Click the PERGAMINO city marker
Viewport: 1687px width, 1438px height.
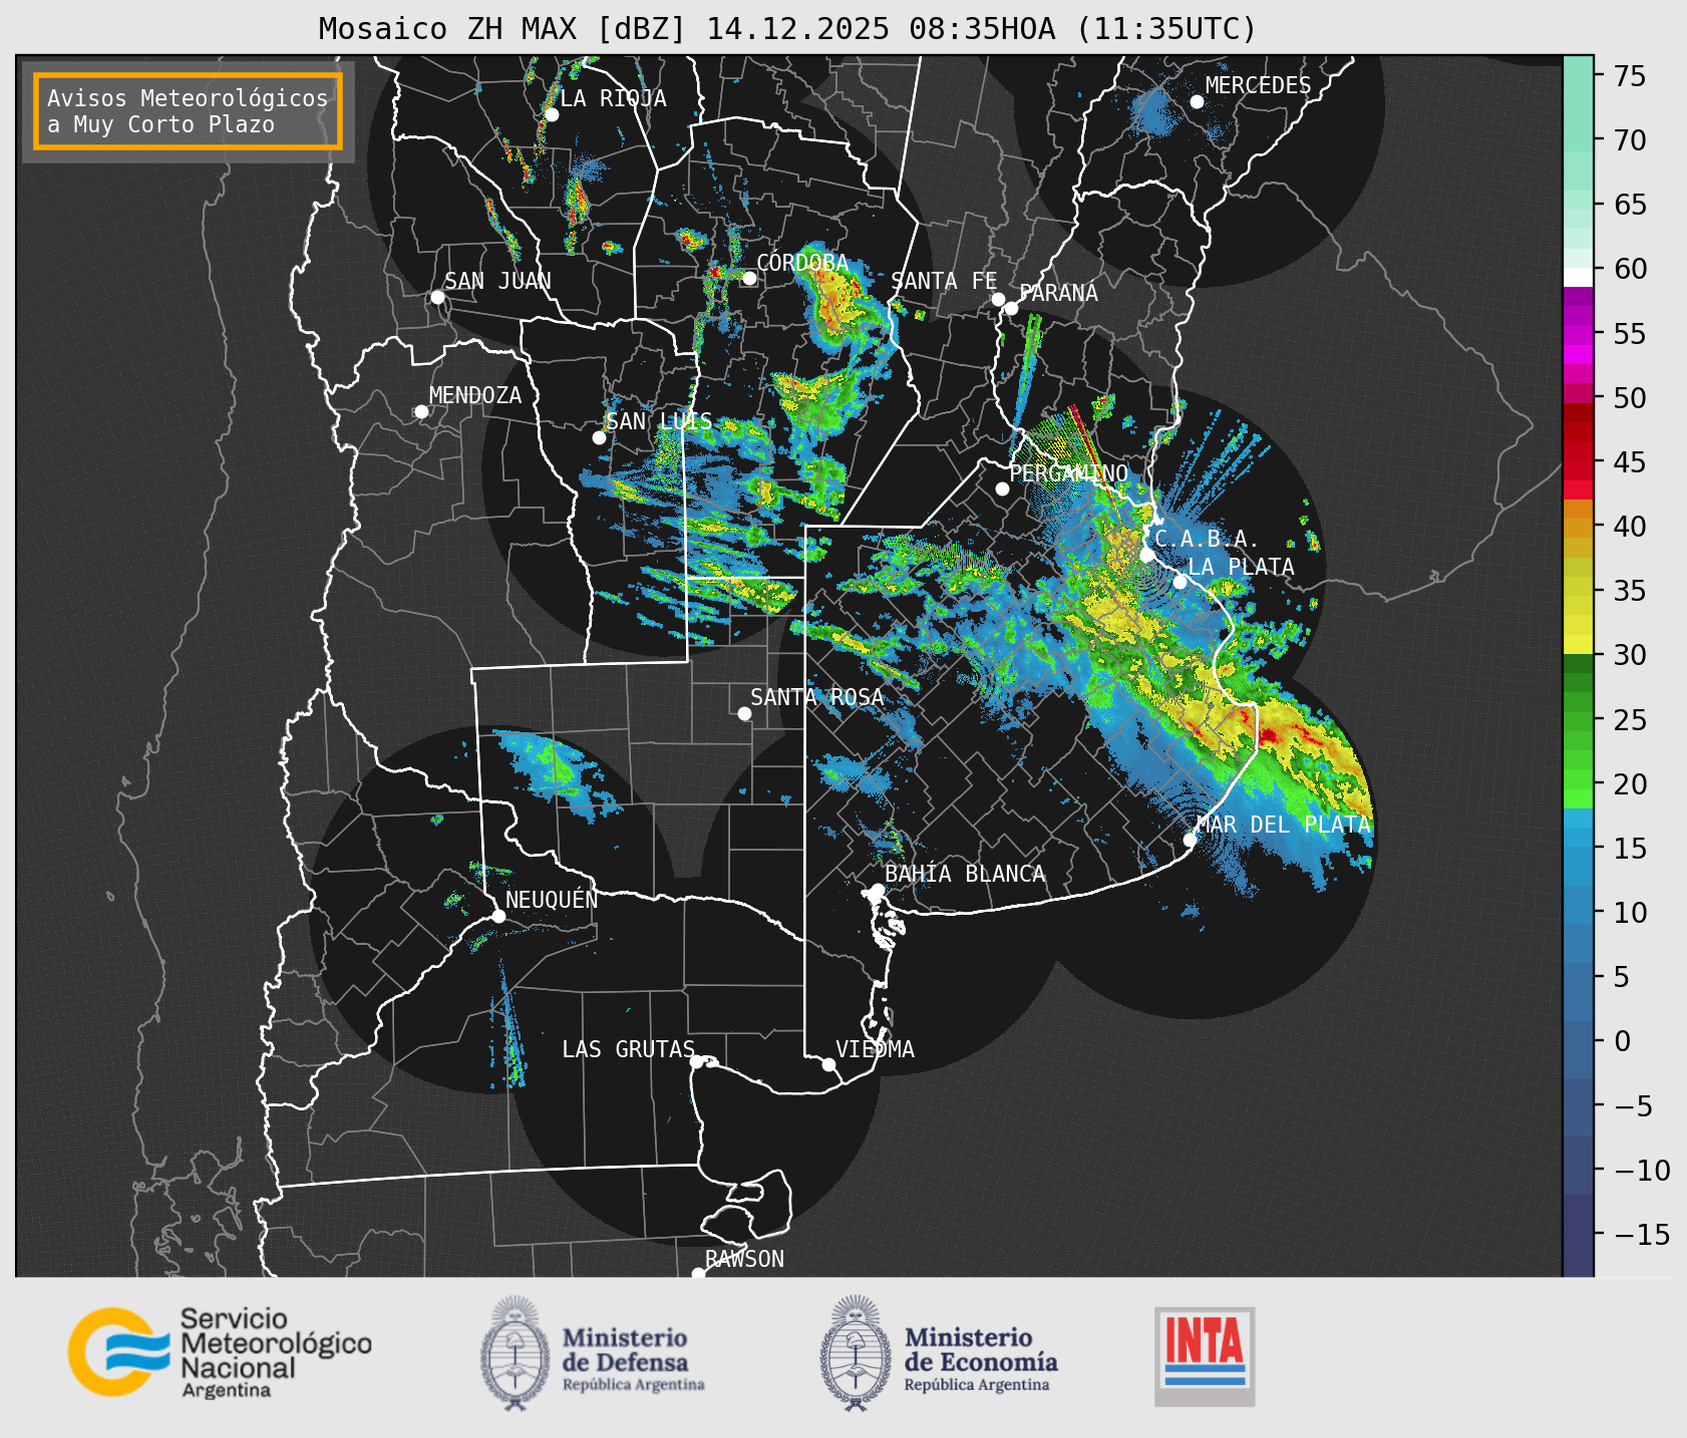(x=1002, y=489)
